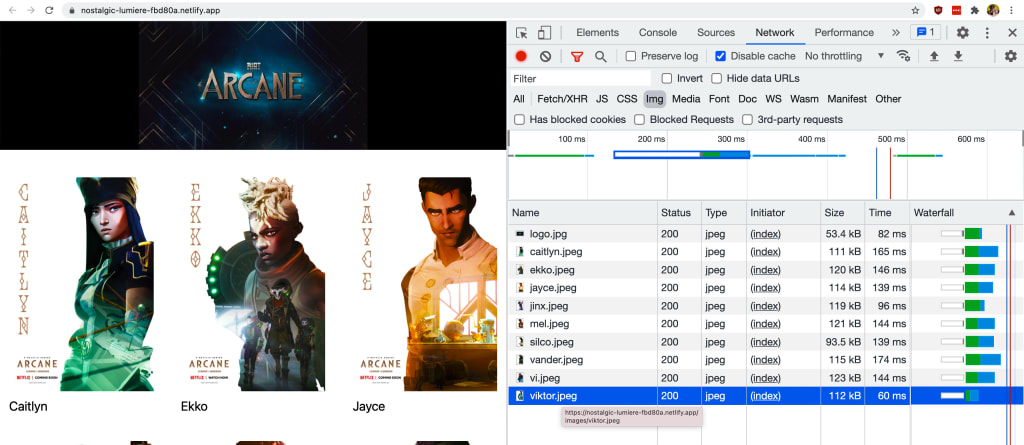Expand more DevTools tabs chevron
The image size is (1024, 445).
point(895,33)
